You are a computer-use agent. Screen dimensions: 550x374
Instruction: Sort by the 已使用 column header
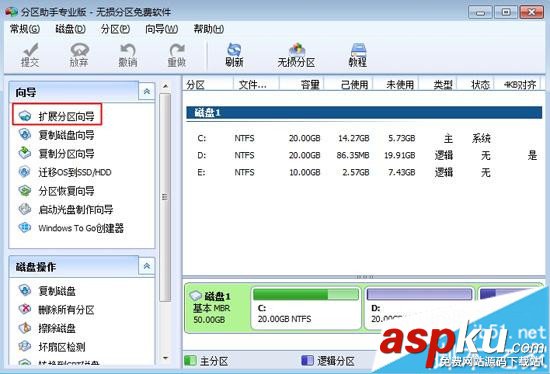(348, 85)
